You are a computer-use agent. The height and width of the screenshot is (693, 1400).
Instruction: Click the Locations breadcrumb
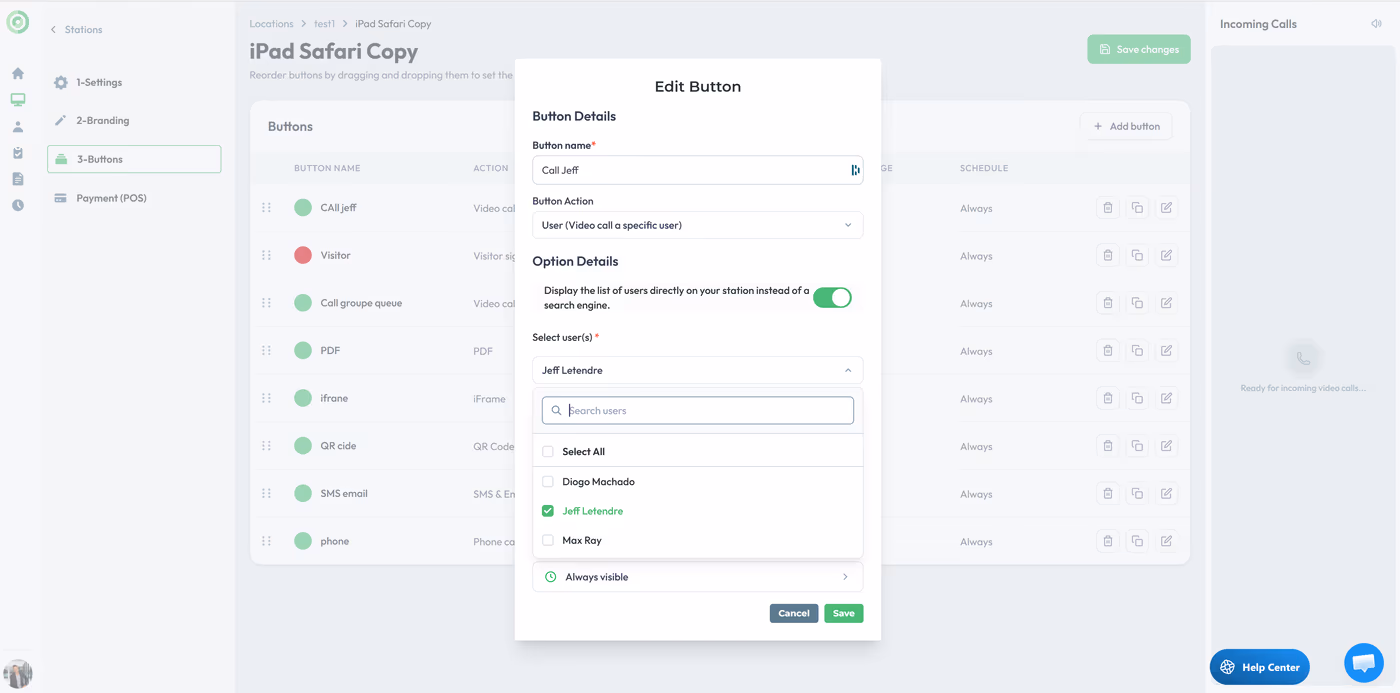[x=271, y=24]
